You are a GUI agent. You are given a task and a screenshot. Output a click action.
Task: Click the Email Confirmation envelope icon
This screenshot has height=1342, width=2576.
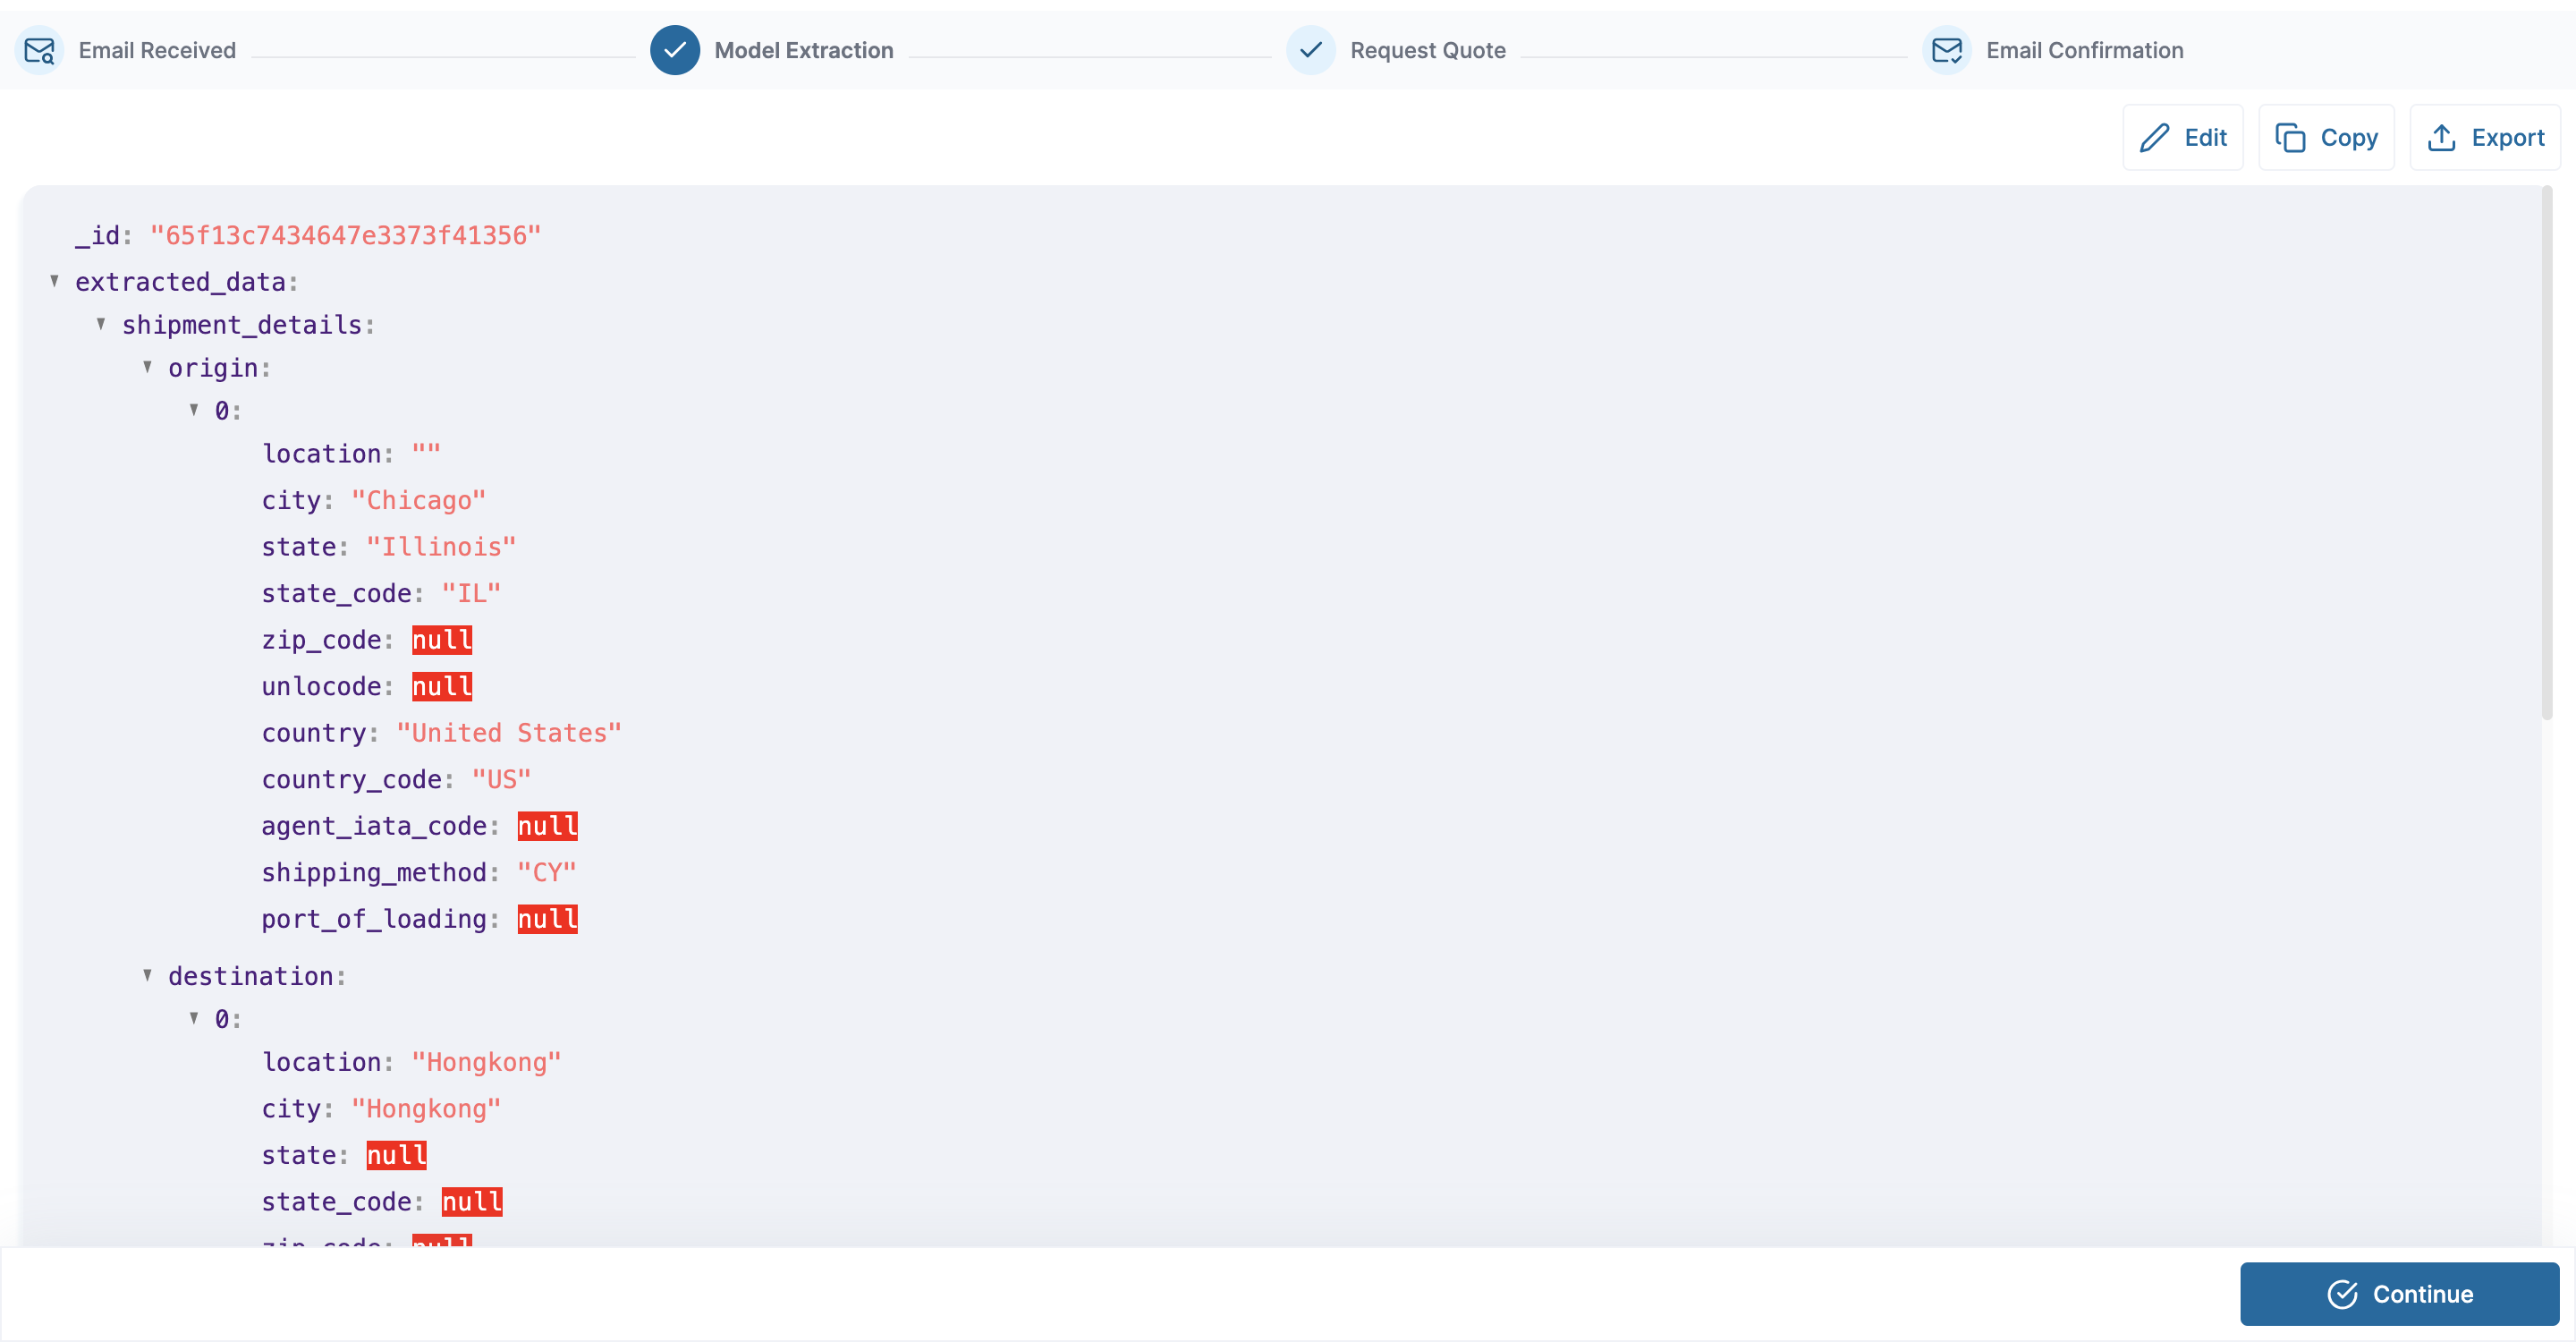(1946, 50)
